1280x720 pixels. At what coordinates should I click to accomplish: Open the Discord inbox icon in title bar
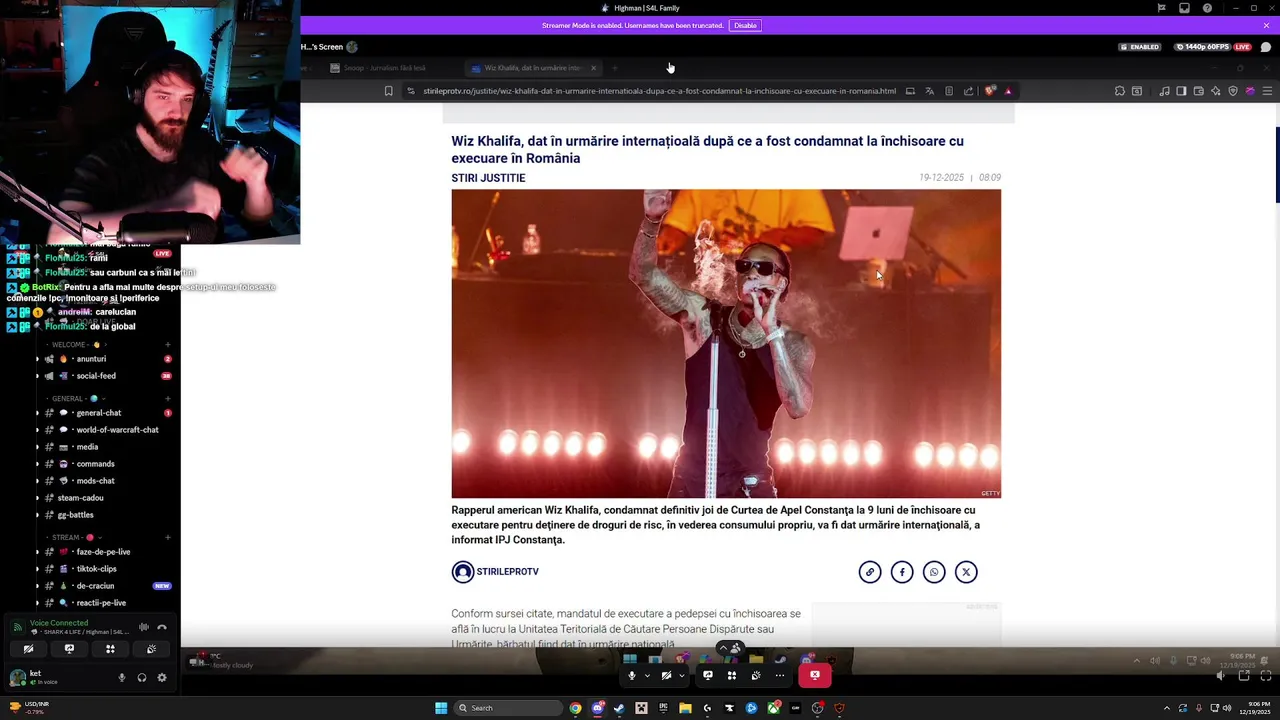pyautogui.click(x=1184, y=8)
